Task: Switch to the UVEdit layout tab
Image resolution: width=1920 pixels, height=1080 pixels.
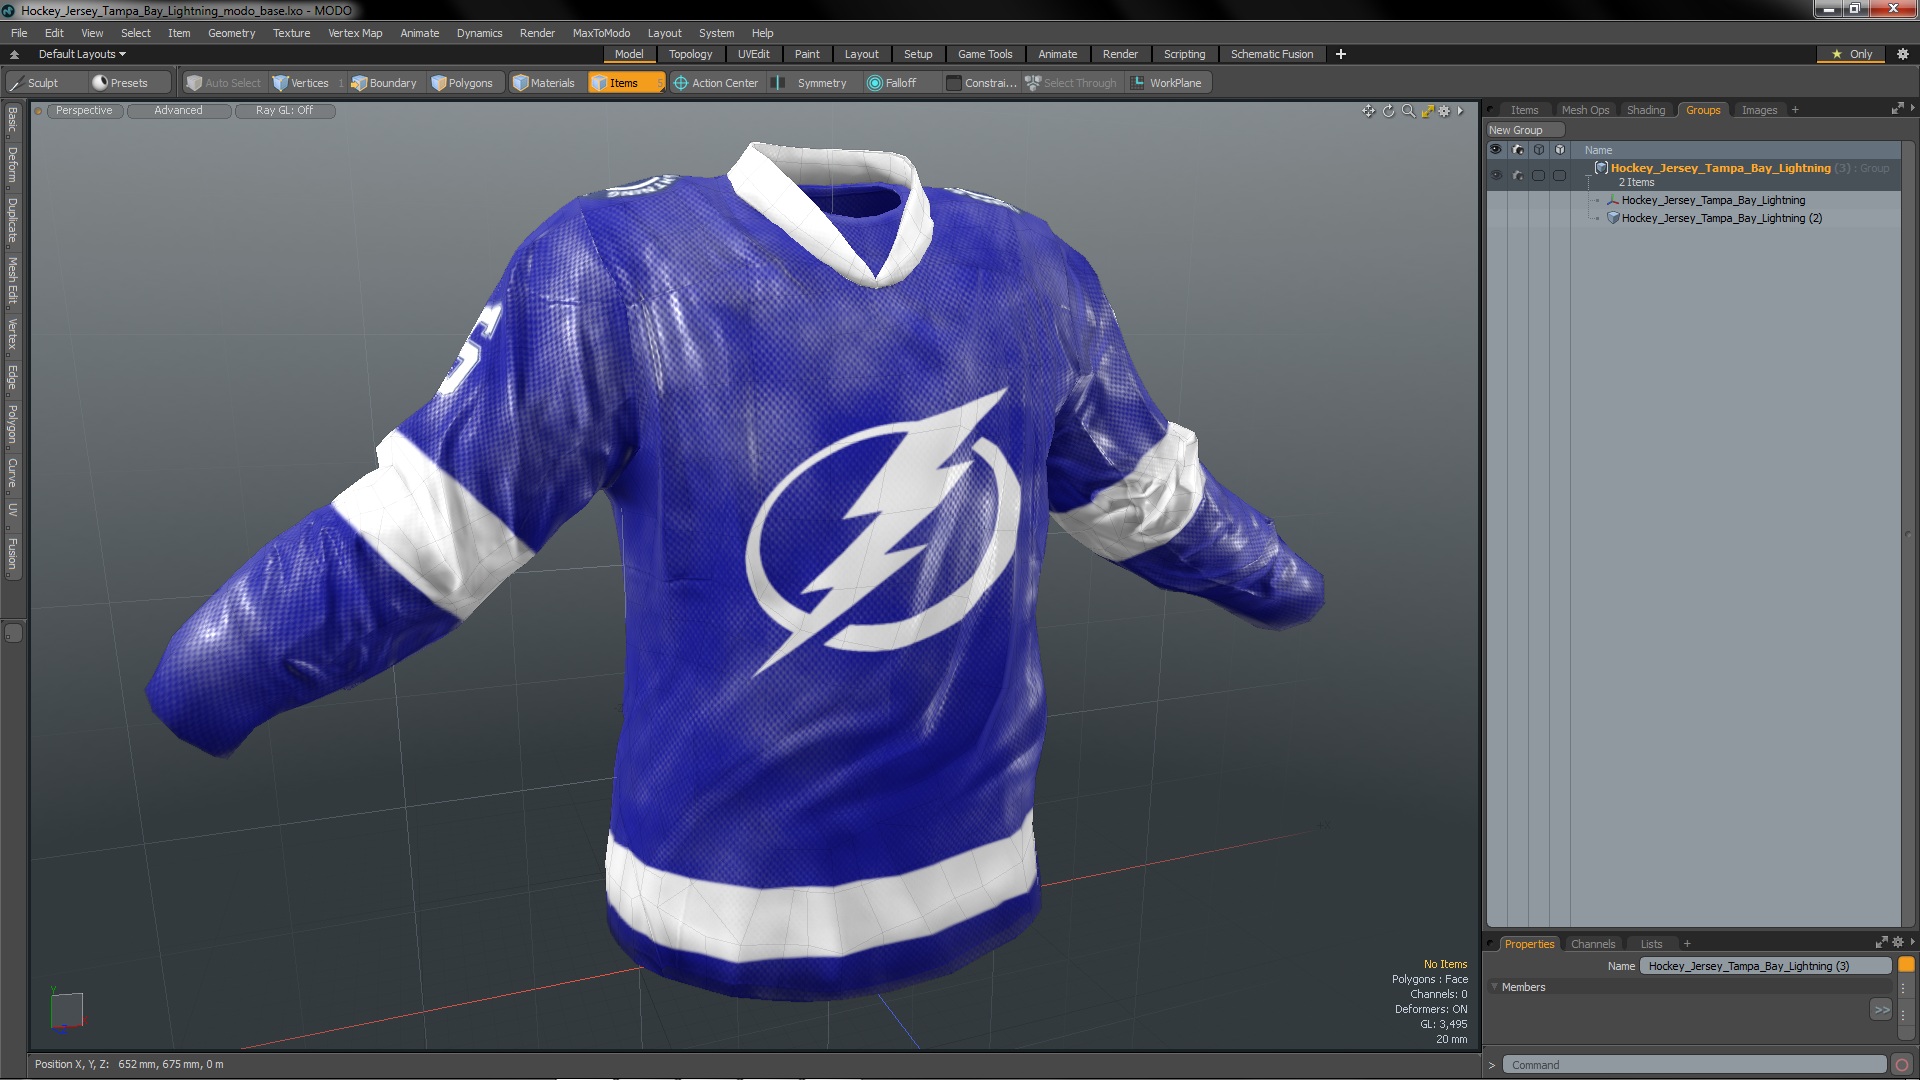Action: point(753,54)
